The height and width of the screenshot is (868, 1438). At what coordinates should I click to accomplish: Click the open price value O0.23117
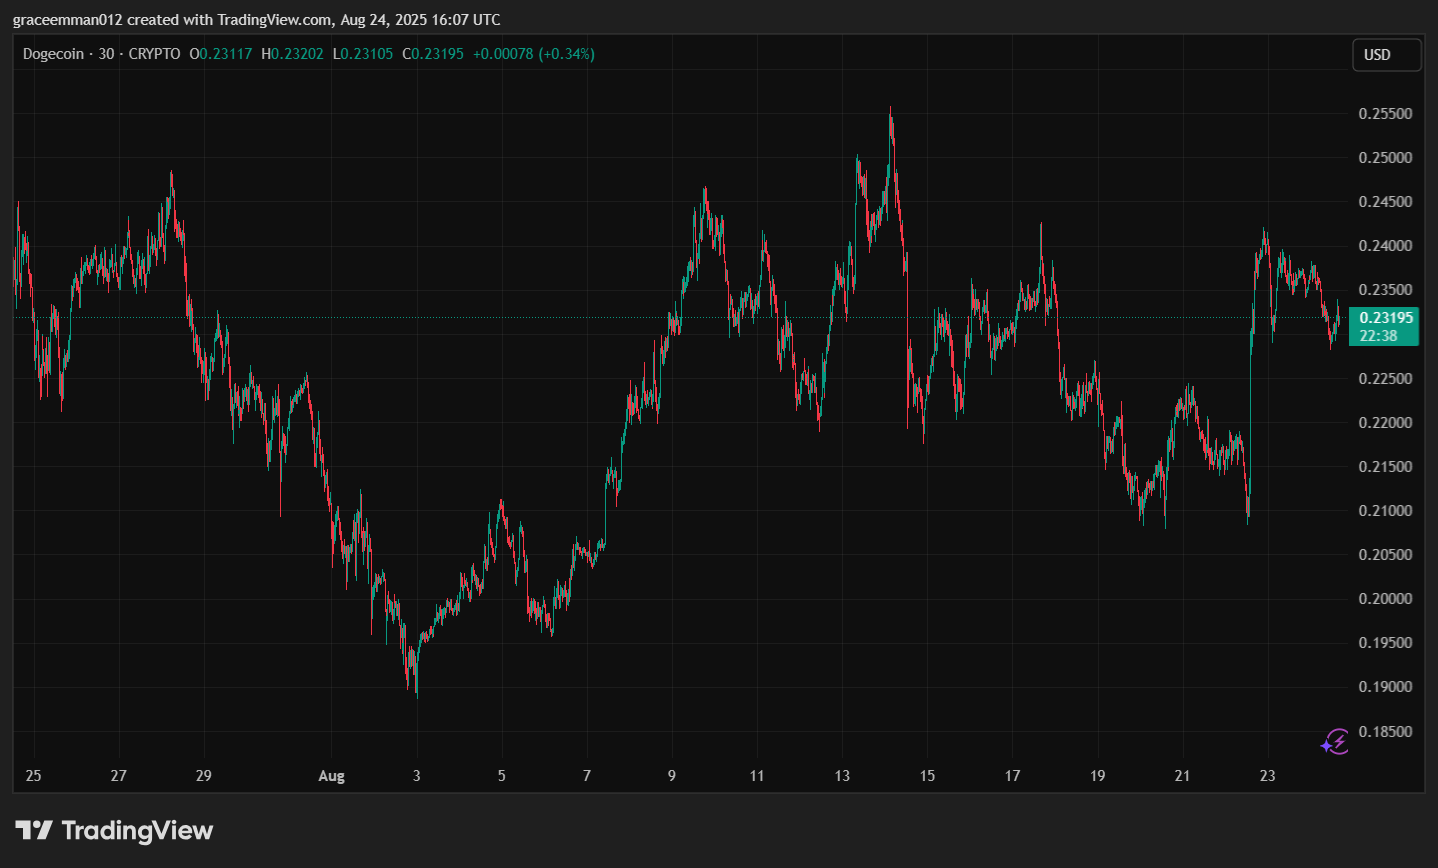point(221,54)
